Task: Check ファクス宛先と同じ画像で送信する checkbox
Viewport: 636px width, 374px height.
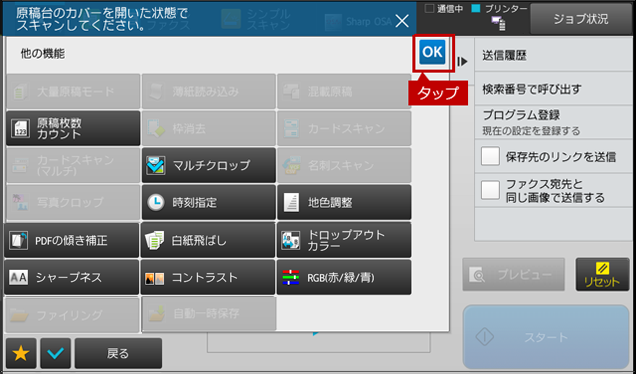Action: click(490, 190)
